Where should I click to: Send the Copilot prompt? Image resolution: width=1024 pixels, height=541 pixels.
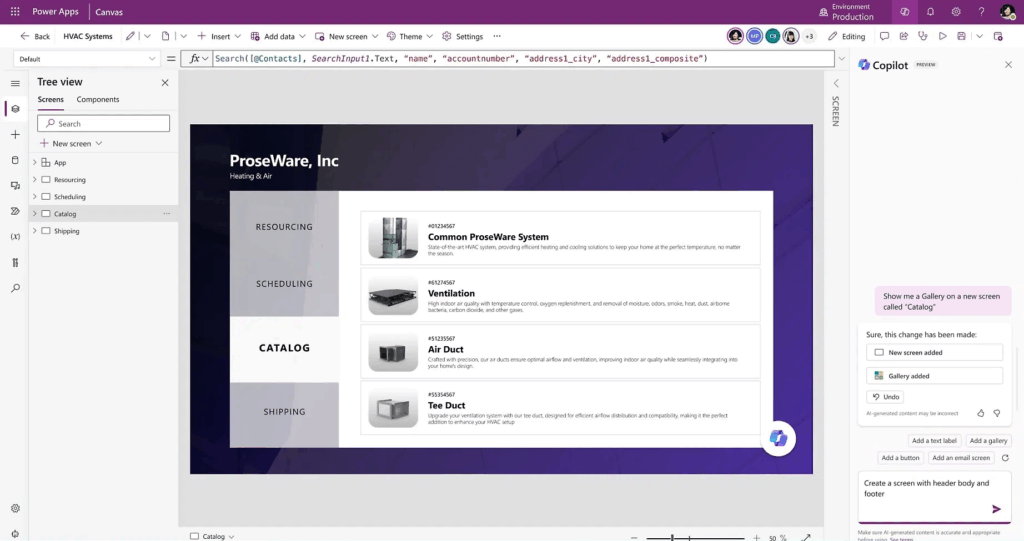pyautogui.click(x=996, y=509)
